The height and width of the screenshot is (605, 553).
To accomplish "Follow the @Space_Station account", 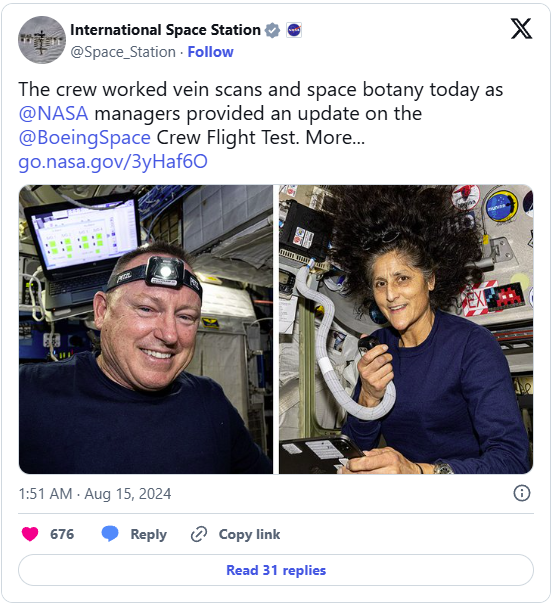I will click(x=210, y=52).
